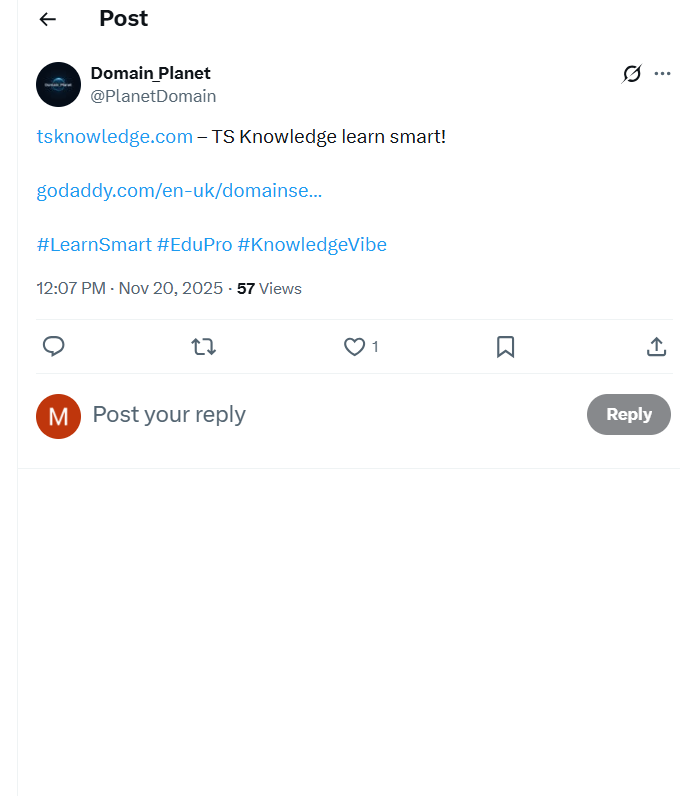Bookmark this post
Image resolution: width=680 pixels, height=796 pixels.
[506, 347]
